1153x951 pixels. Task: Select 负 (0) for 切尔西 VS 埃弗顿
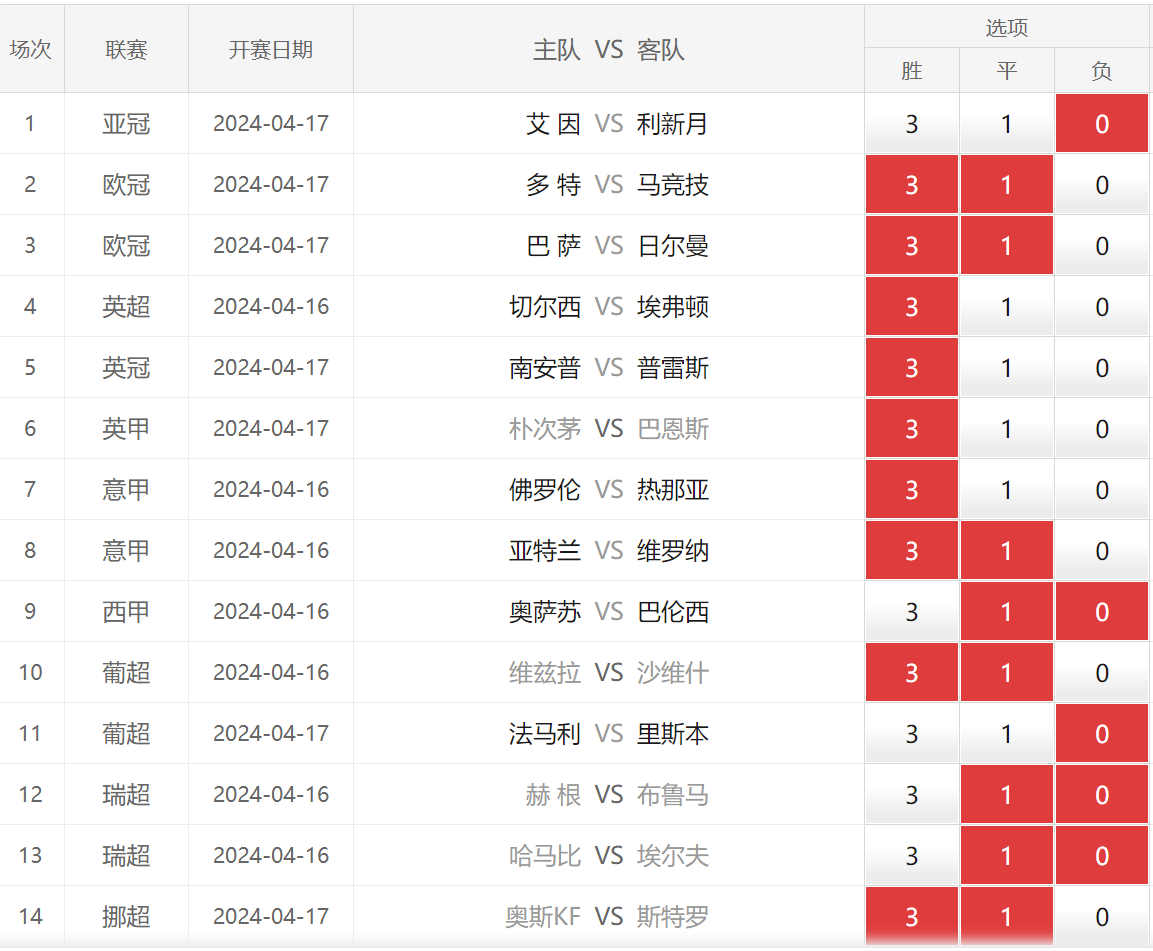pos(1102,307)
